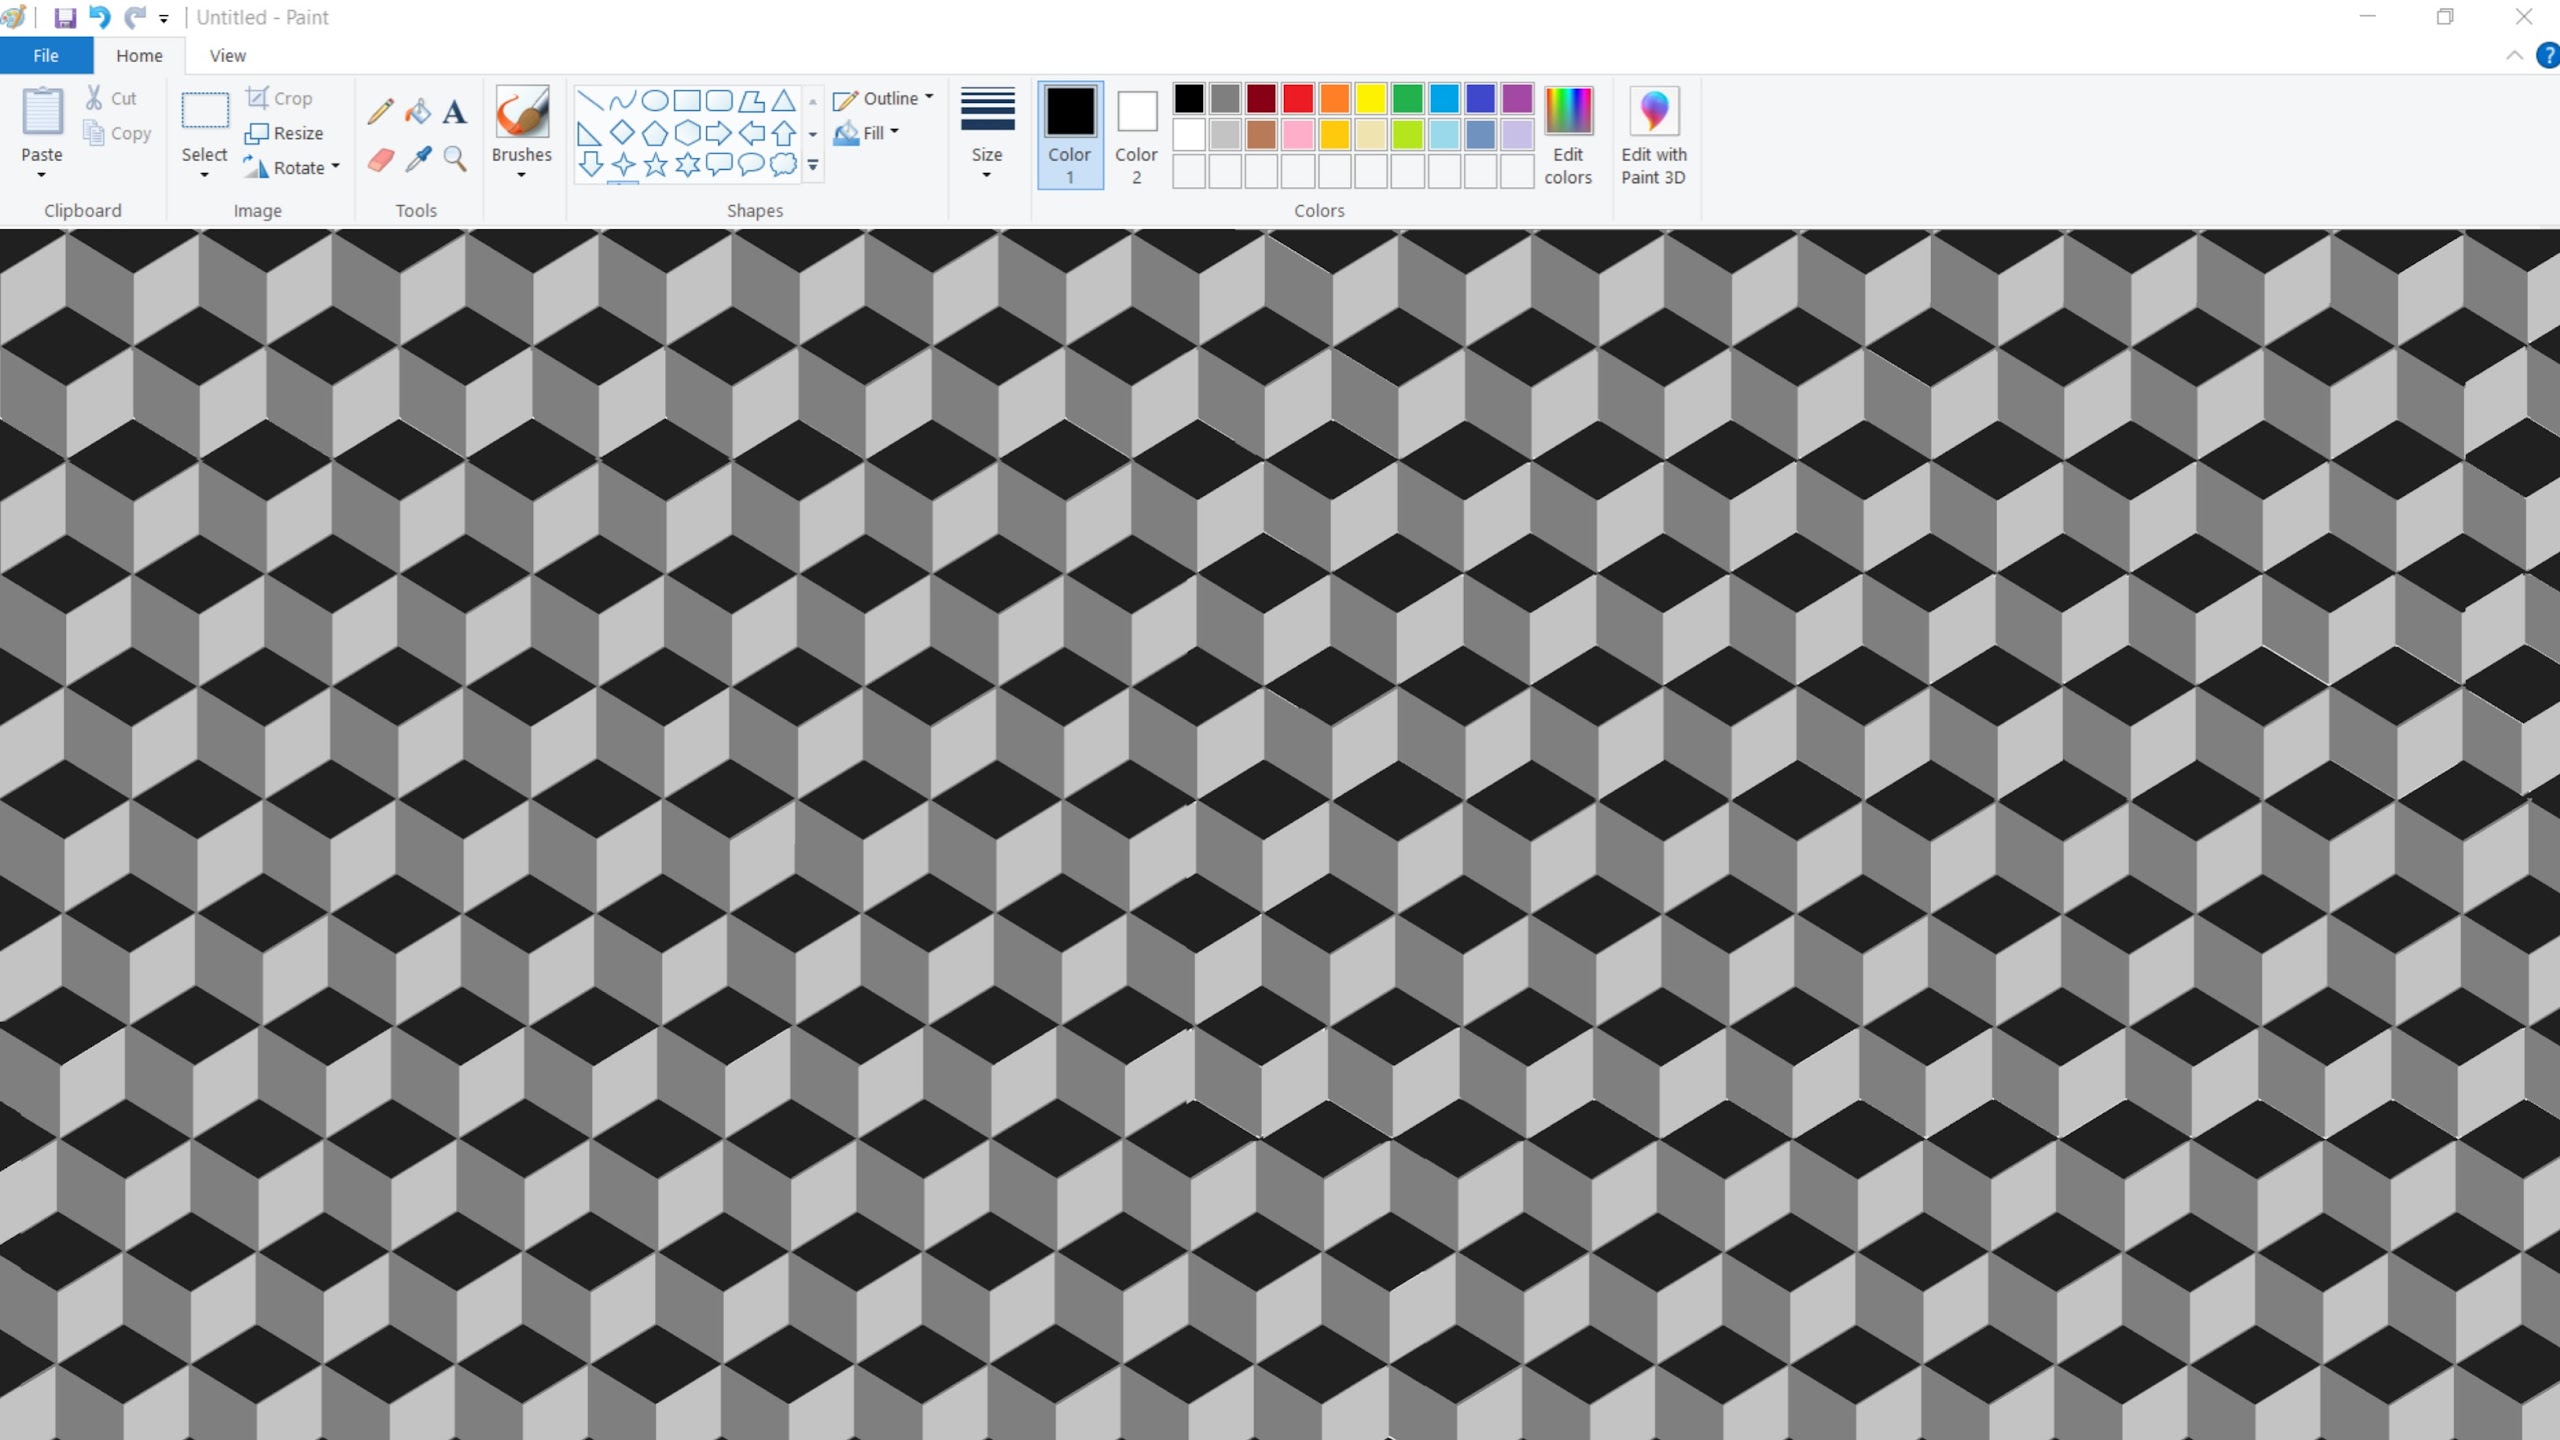Screen dimensions: 2560x1440
Task: Pick the red color swatch
Action: [1297, 98]
